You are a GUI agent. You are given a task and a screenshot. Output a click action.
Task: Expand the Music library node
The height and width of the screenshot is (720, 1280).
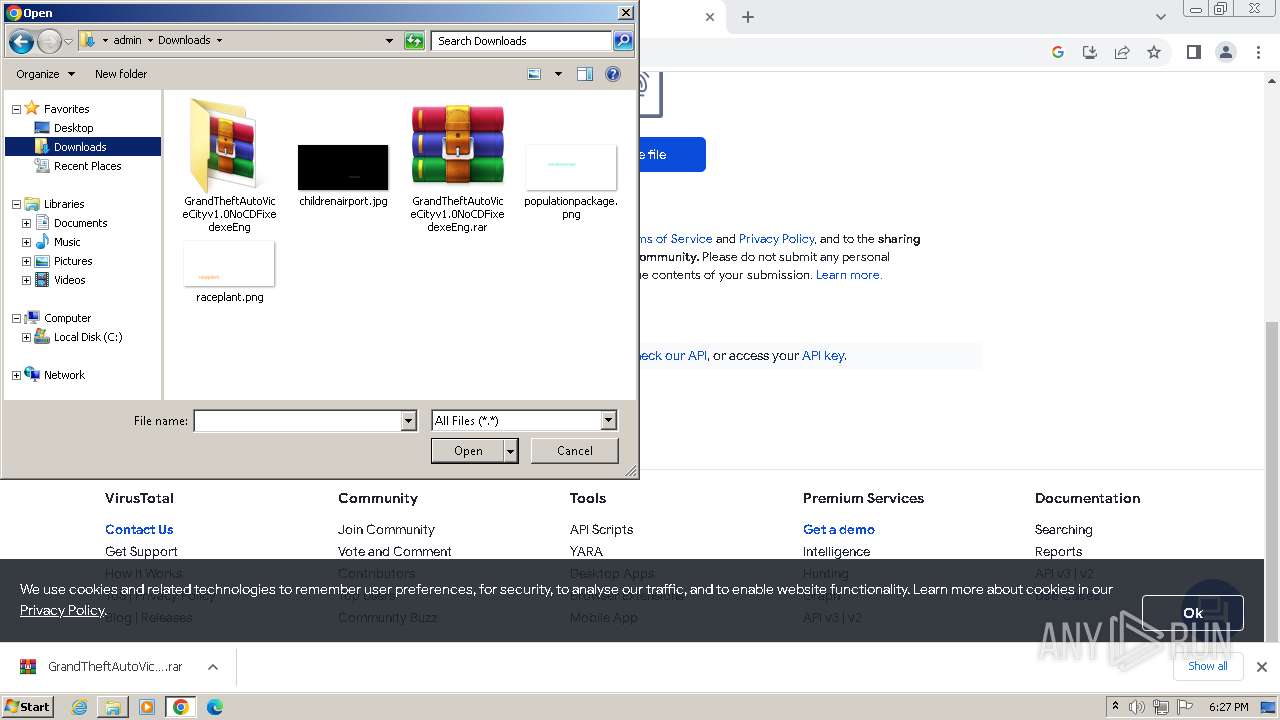click(x=26, y=242)
